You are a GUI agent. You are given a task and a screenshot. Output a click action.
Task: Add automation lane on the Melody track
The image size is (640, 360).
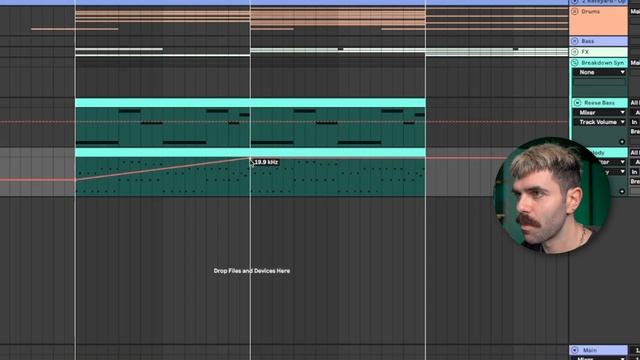coord(622,191)
